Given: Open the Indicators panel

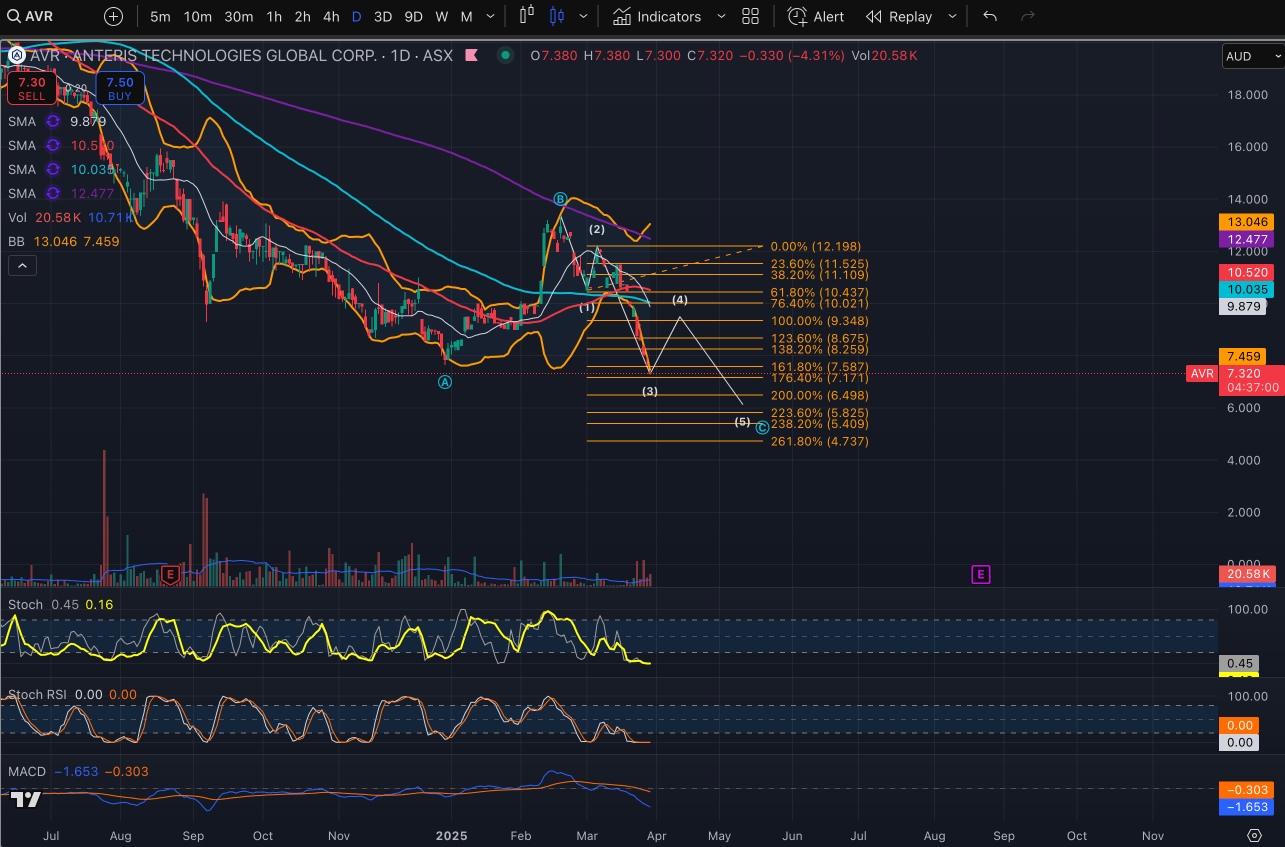Looking at the screenshot, I should [x=657, y=16].
